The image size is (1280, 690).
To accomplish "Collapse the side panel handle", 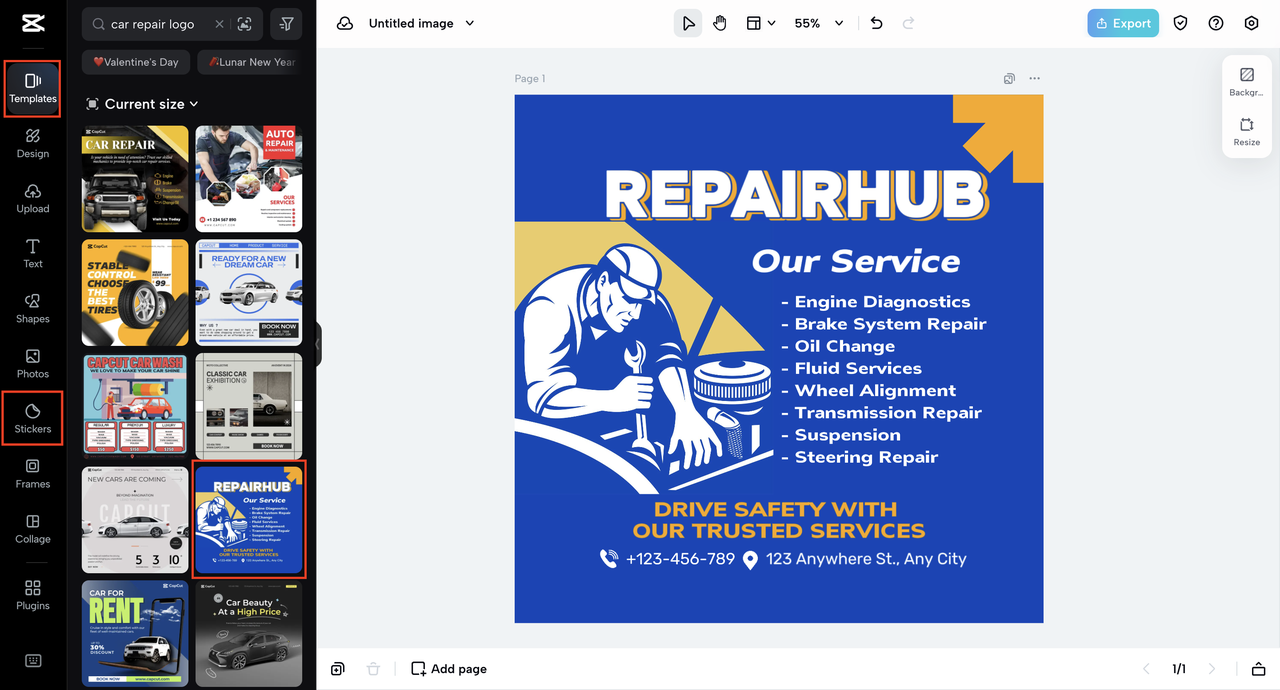I will point(318,345).
